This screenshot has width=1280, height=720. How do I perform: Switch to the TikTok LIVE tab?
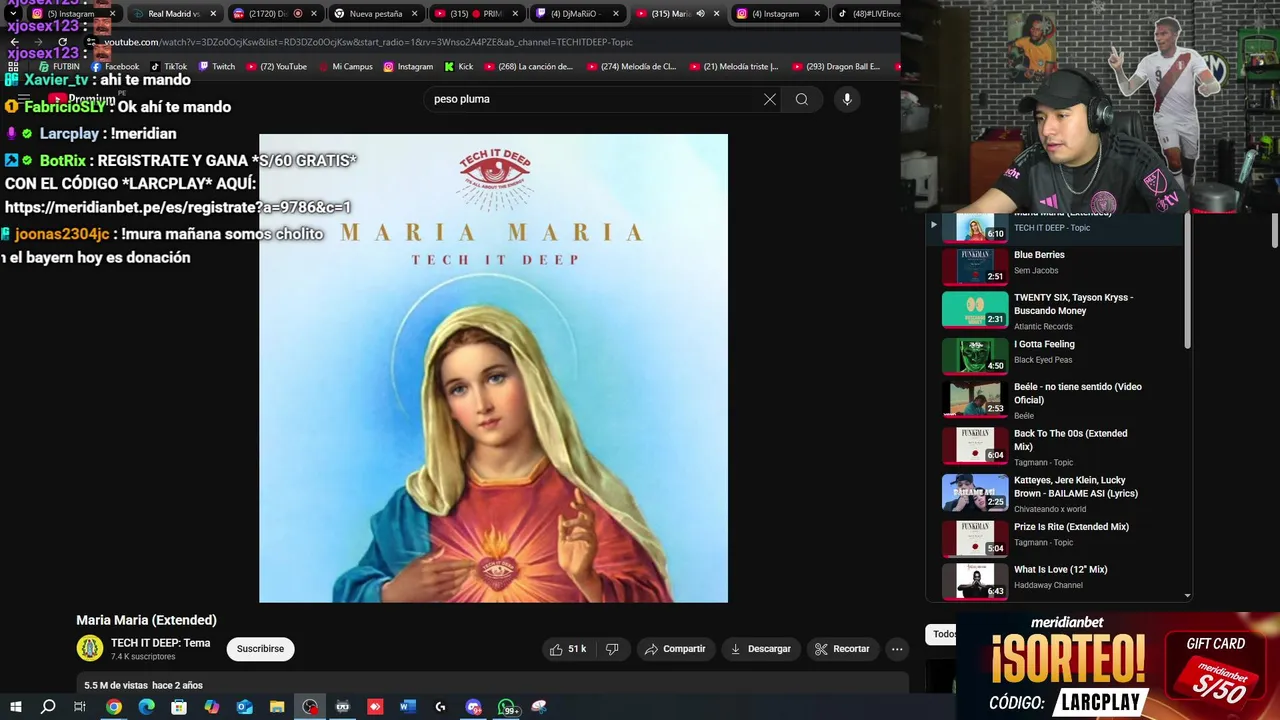(866, 14)
